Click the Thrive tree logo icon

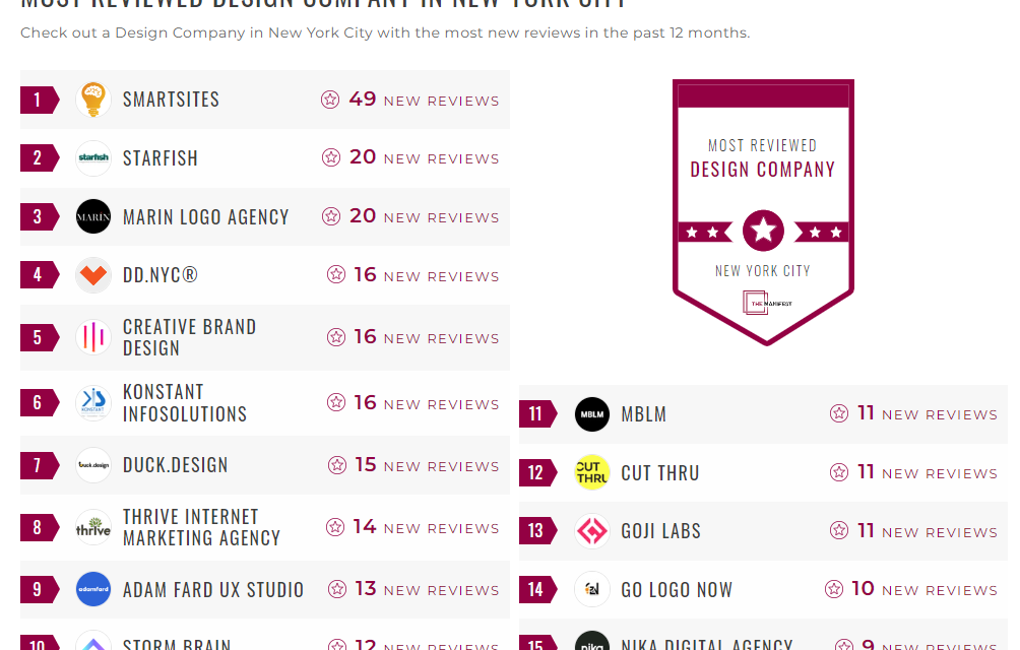coord(93,527)
